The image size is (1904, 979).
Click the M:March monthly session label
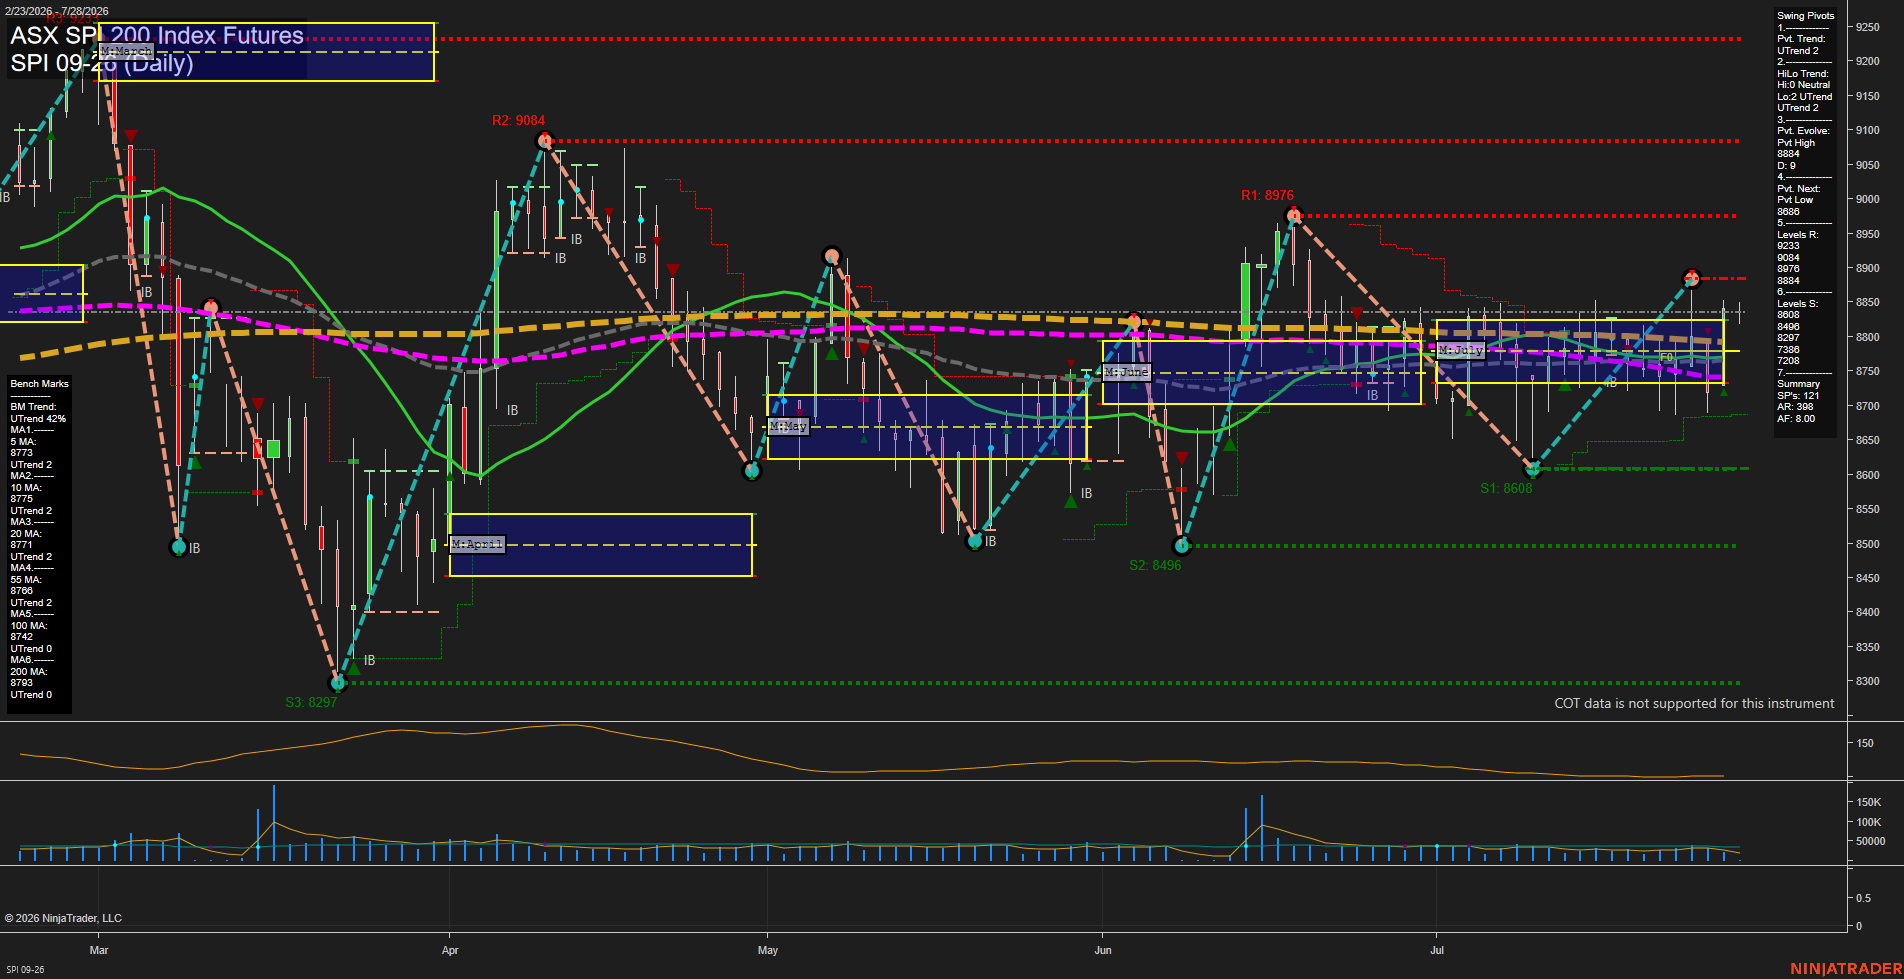coord(126,51)
